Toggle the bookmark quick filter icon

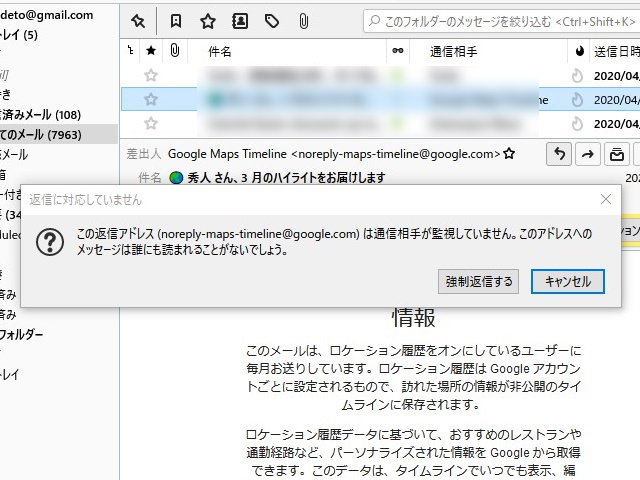176,21
